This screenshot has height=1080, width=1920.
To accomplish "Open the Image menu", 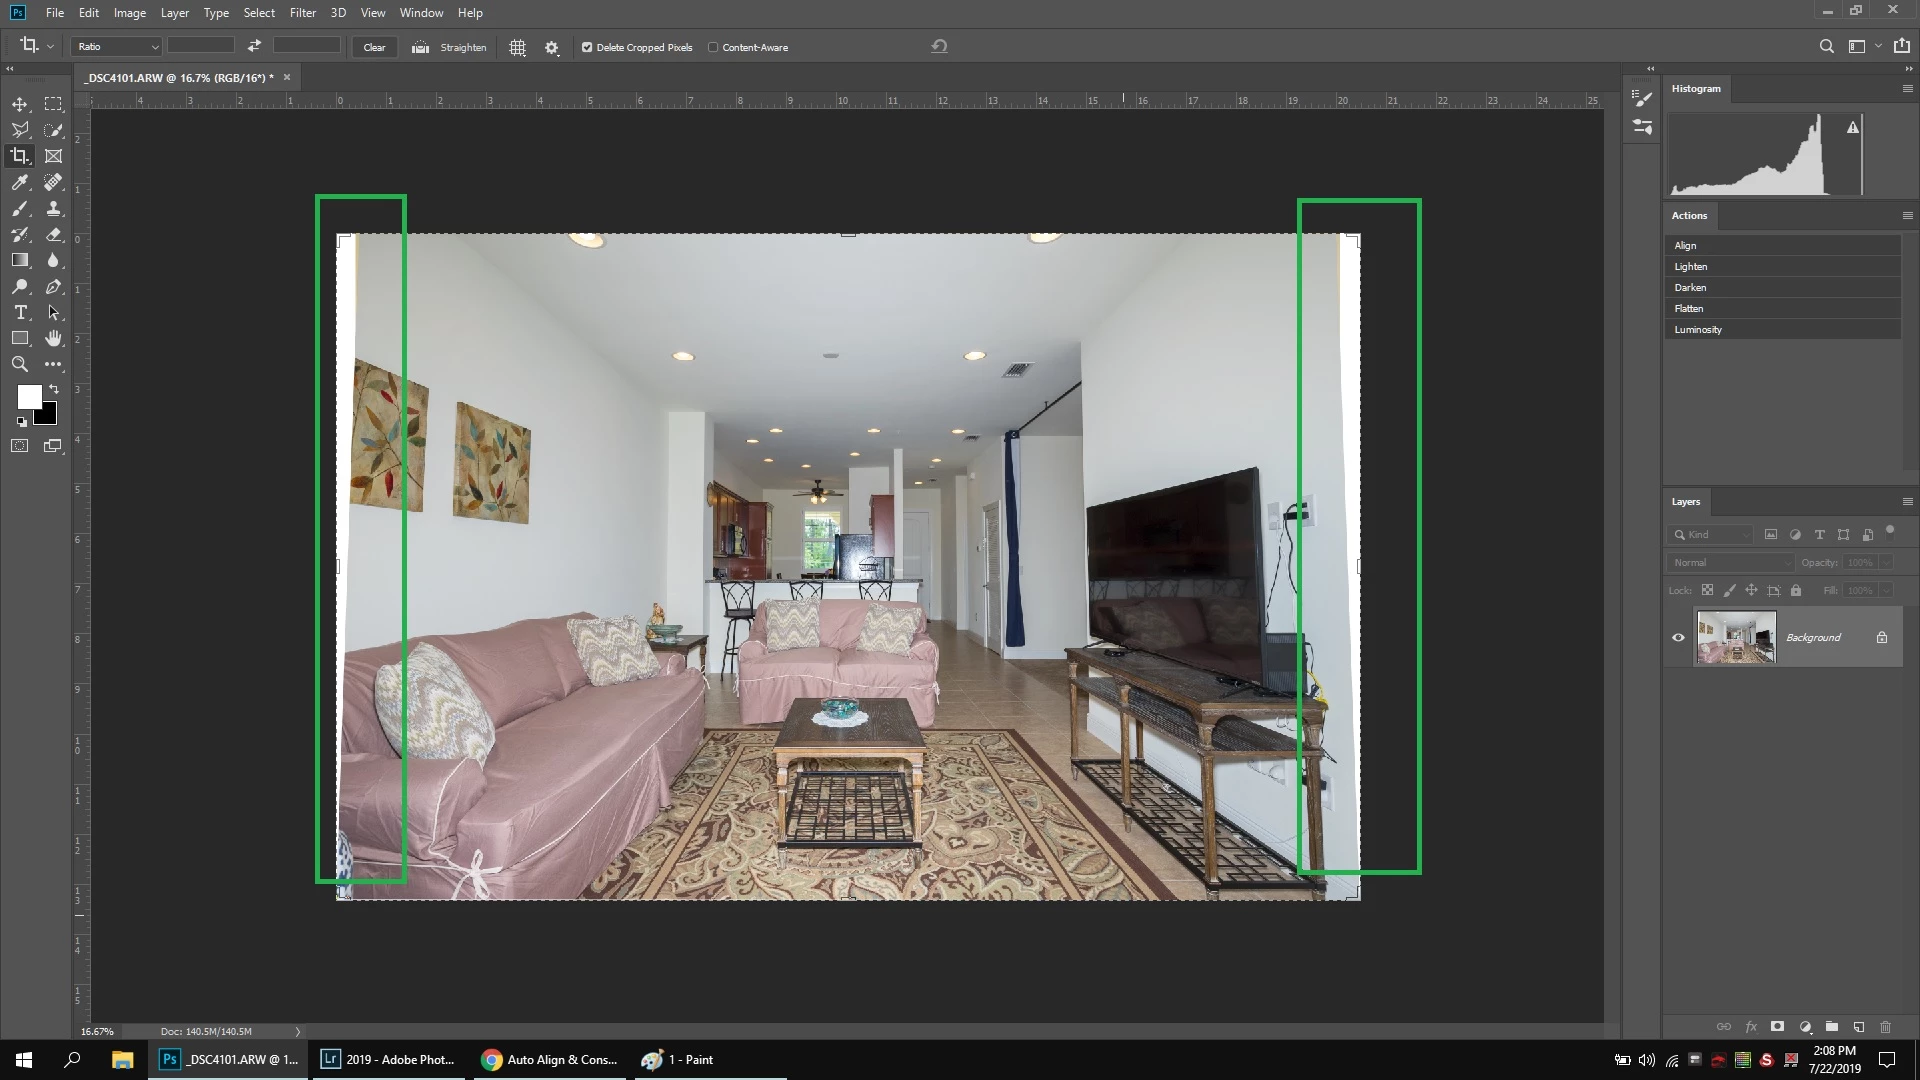I will (129, 13).
